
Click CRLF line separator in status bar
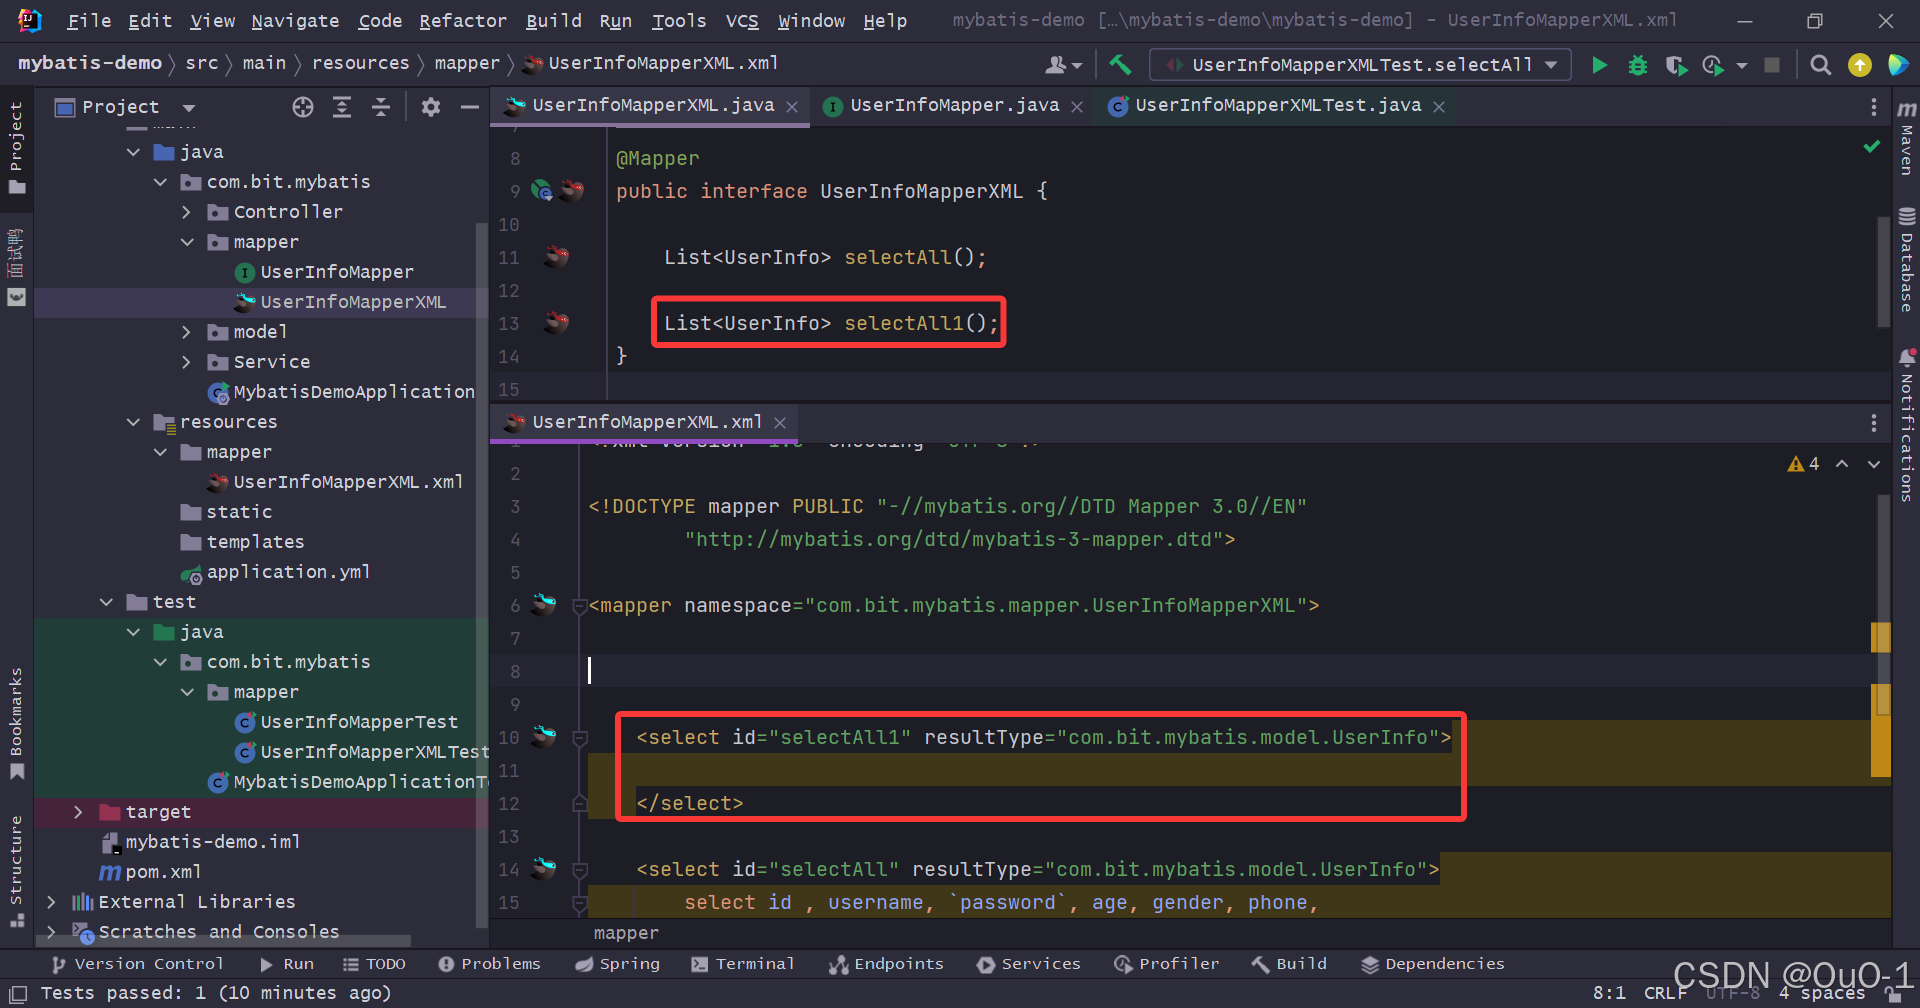1666,993
